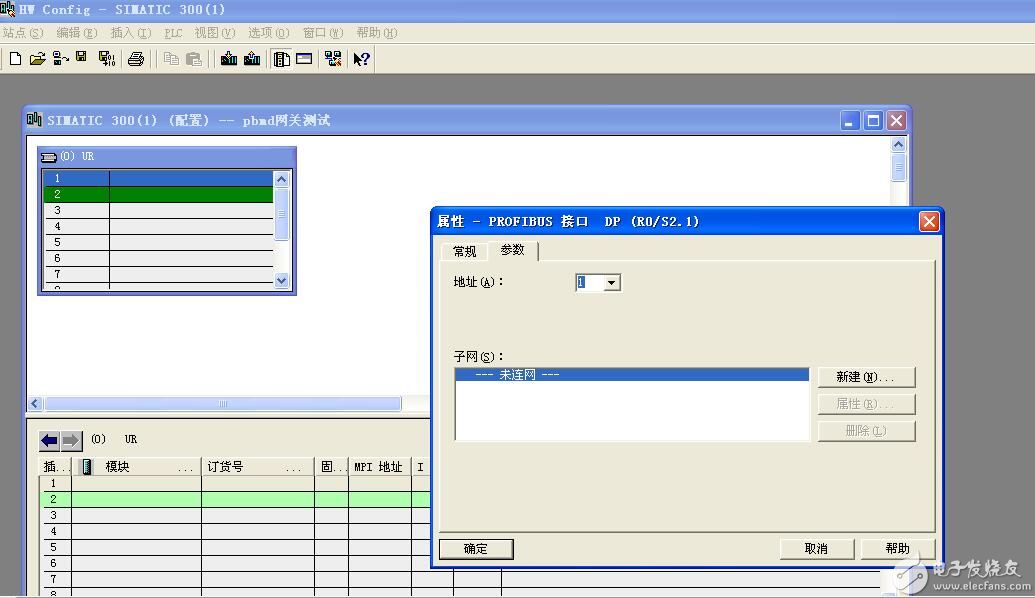The width and height of the screenshot is (1035, 598).
Task: Click SIMATIC 300(1) child window icon
Action: (34, 119)
